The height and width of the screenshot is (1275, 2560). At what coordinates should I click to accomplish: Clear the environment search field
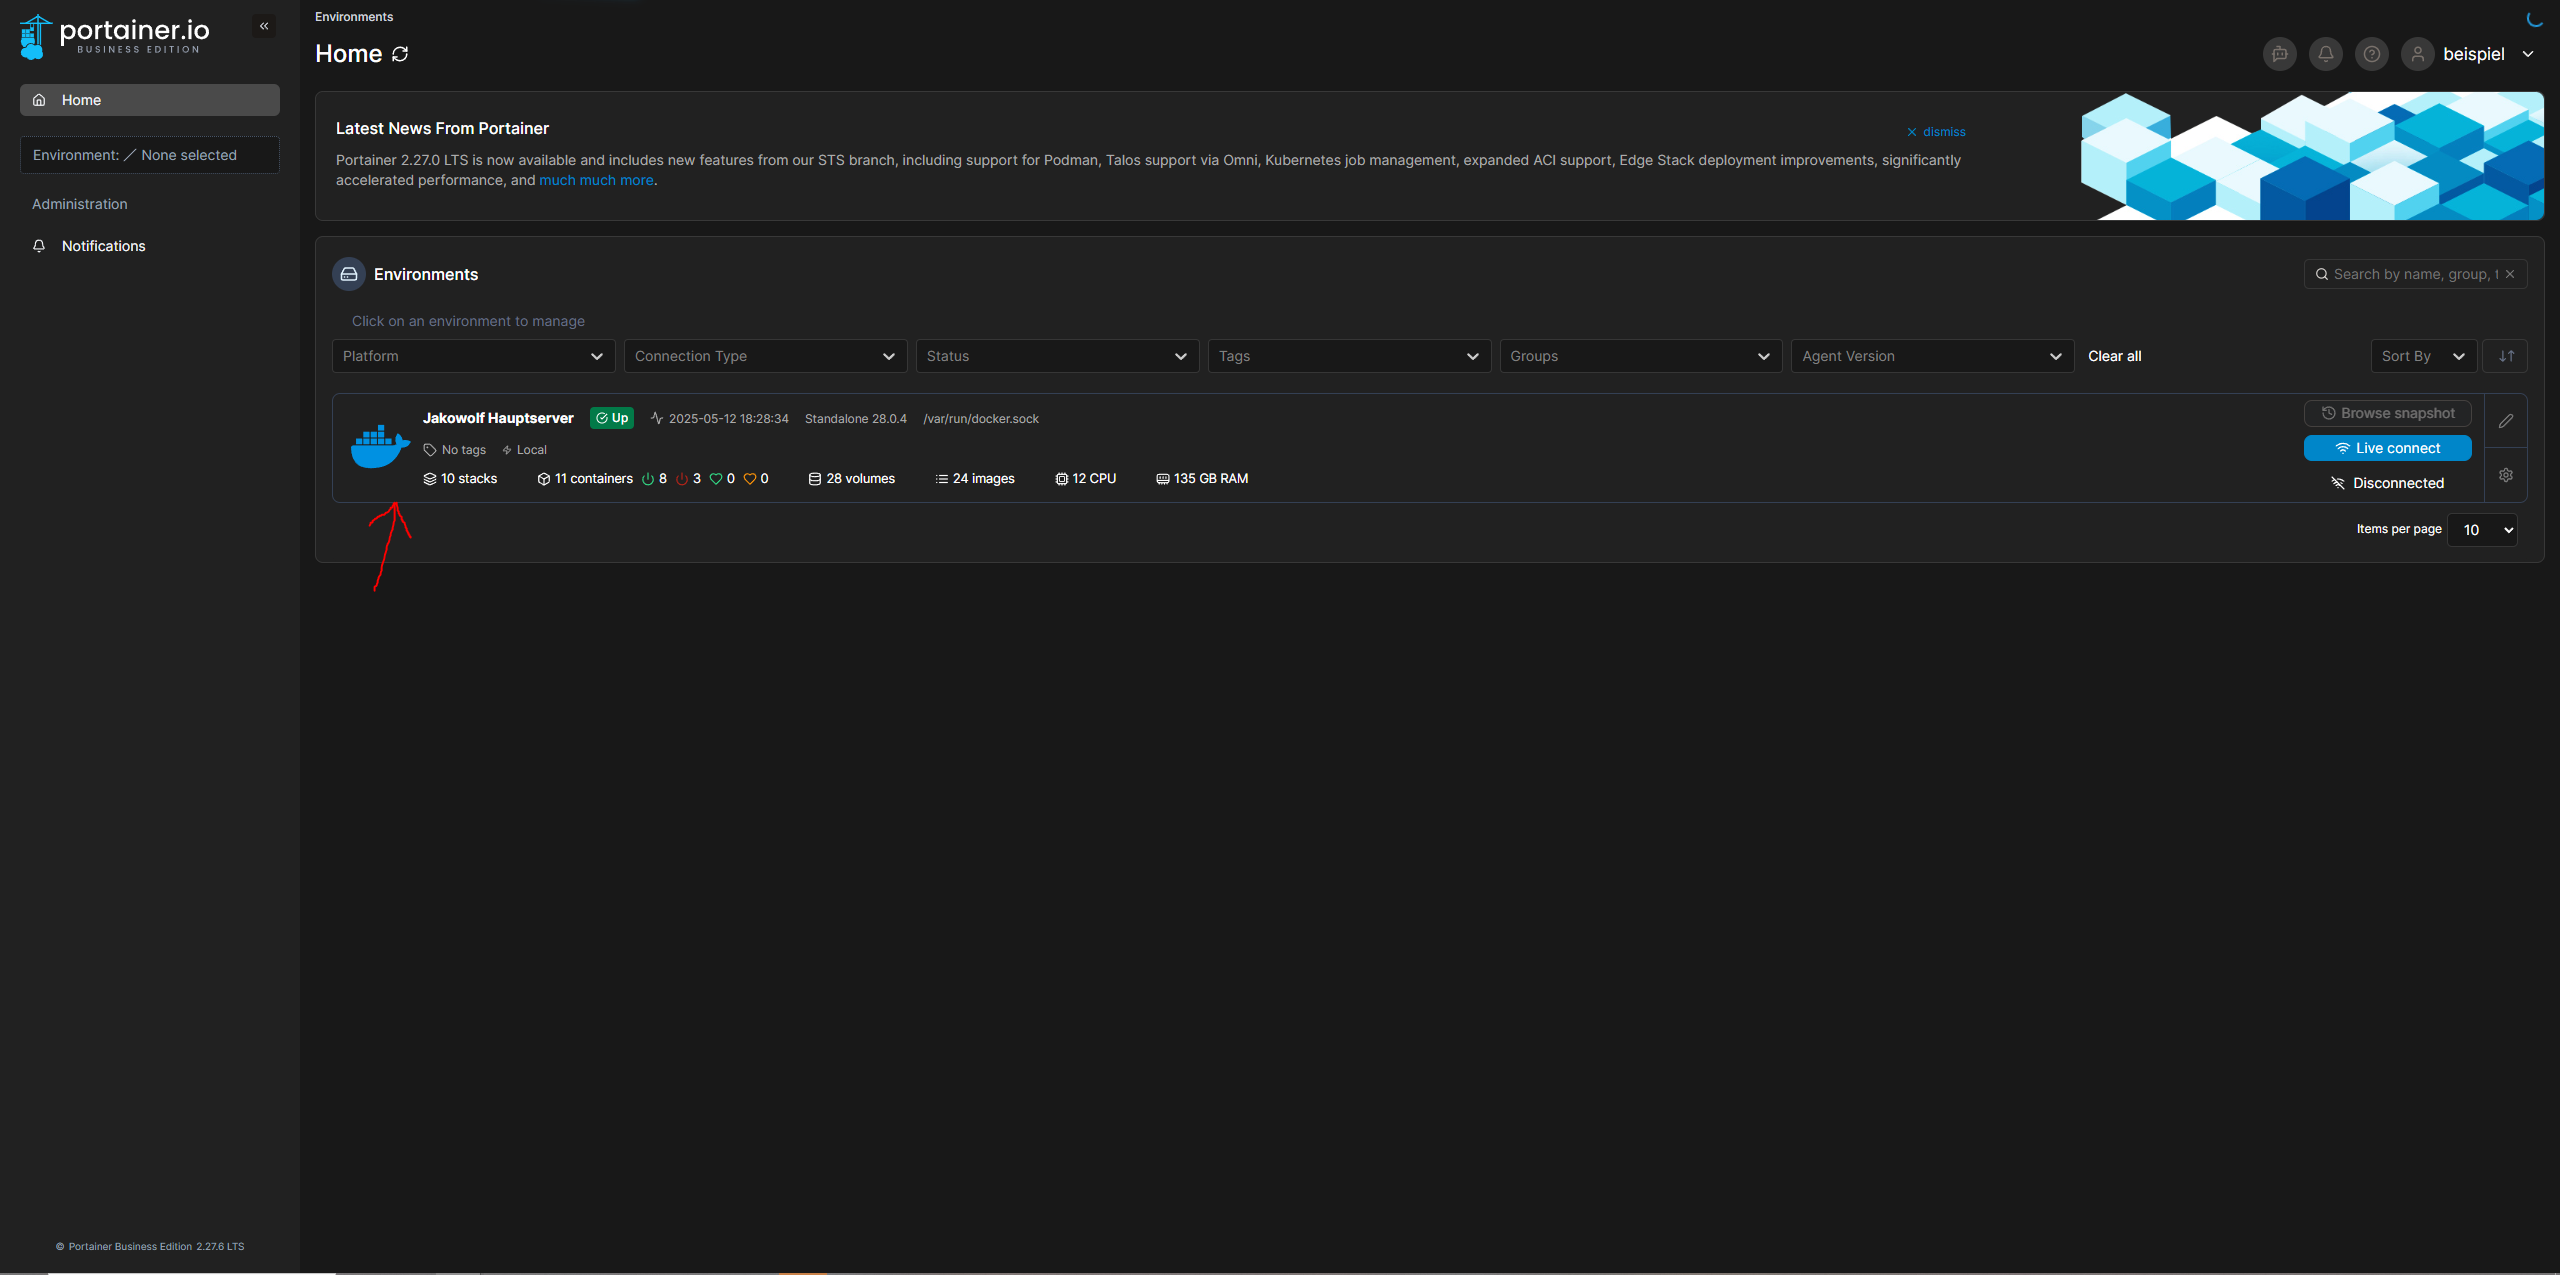2510,274
